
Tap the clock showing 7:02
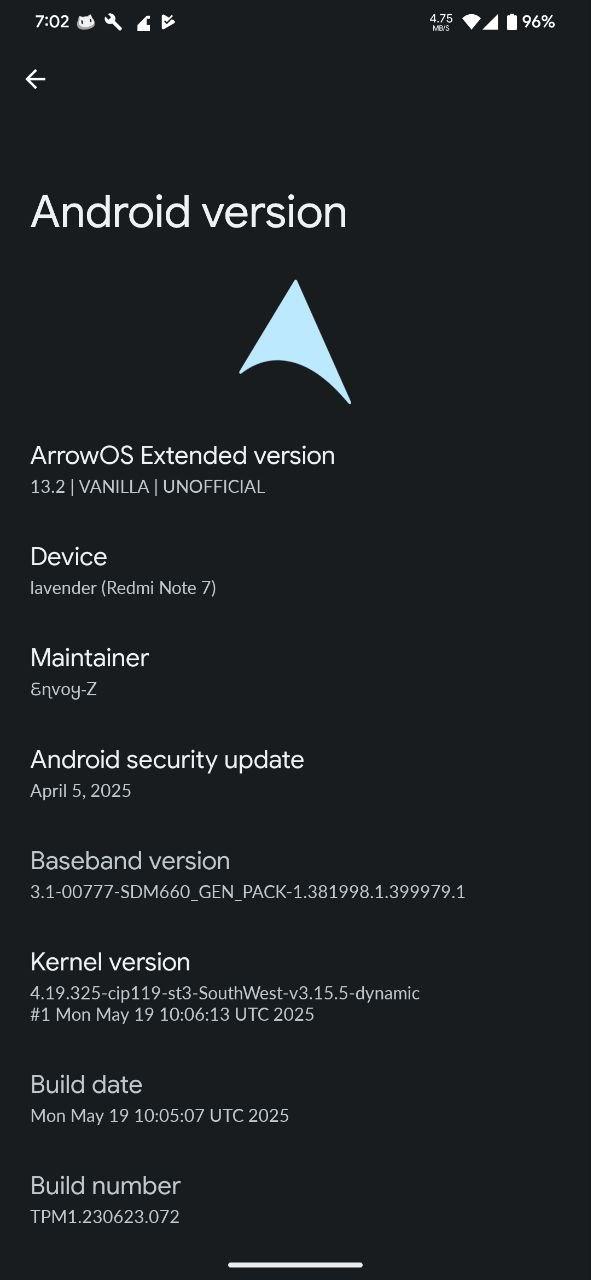(52, 21)
